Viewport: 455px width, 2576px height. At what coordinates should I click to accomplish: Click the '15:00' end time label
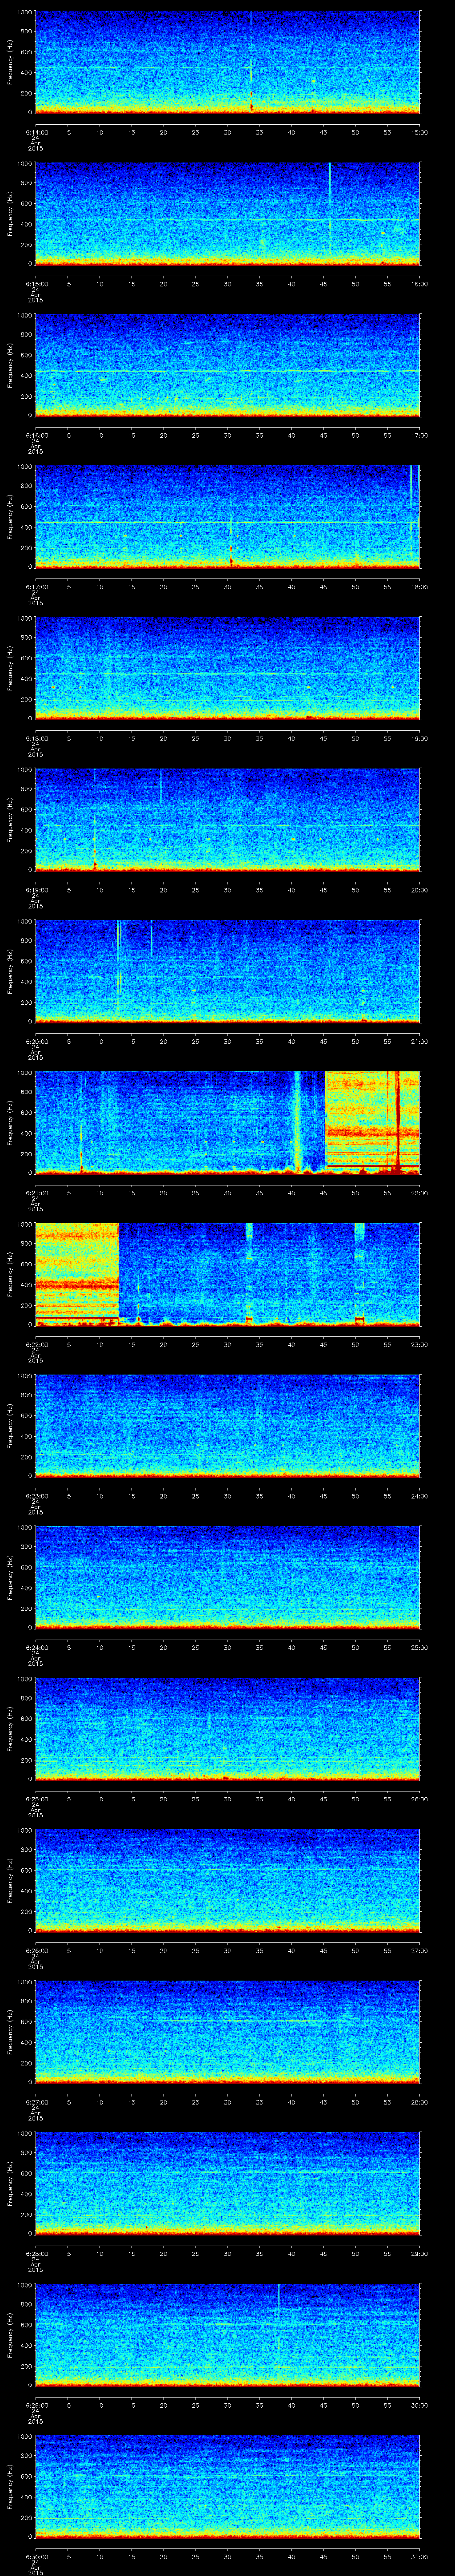pyautogui.click(x=419, y=132)
